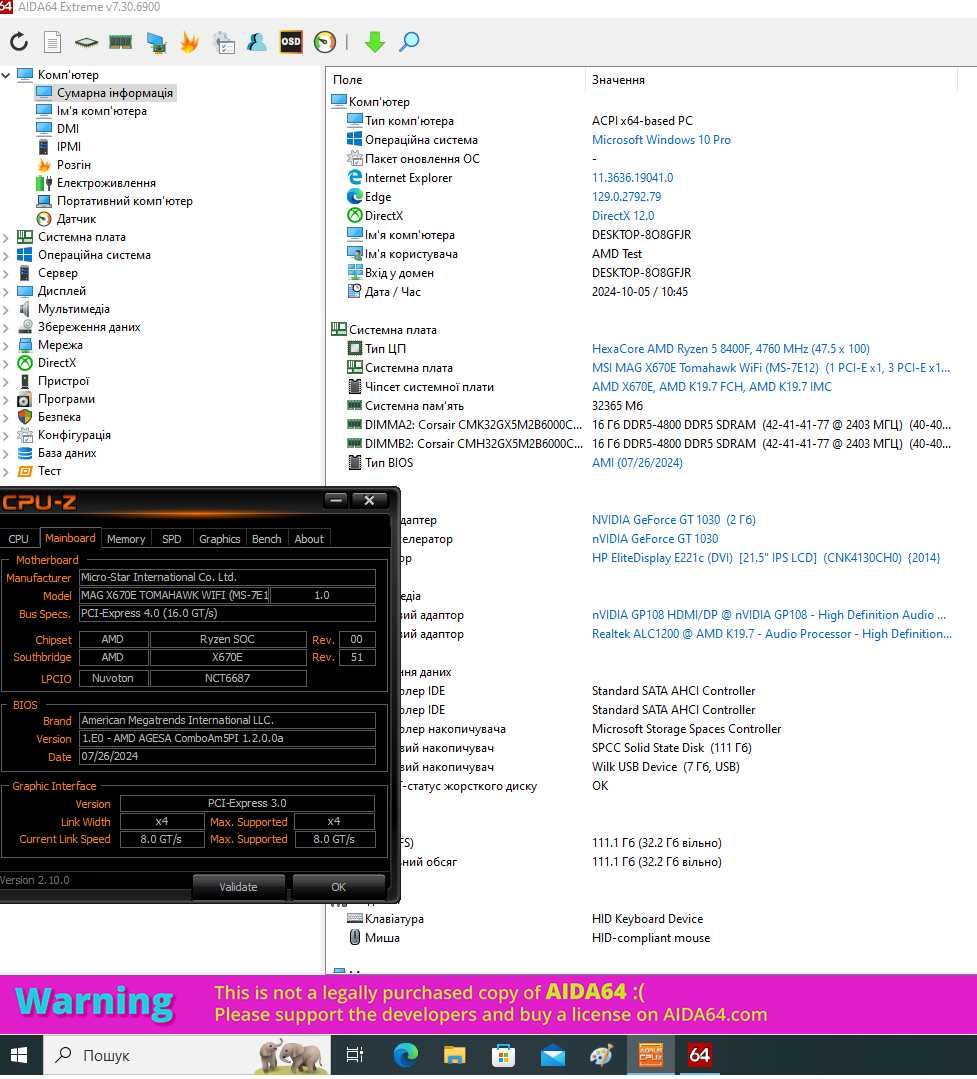Open Task View on the taskbar
The height and width of the screenshot is (1079, 977).
pyautogui.click(x=355, y=1055)
